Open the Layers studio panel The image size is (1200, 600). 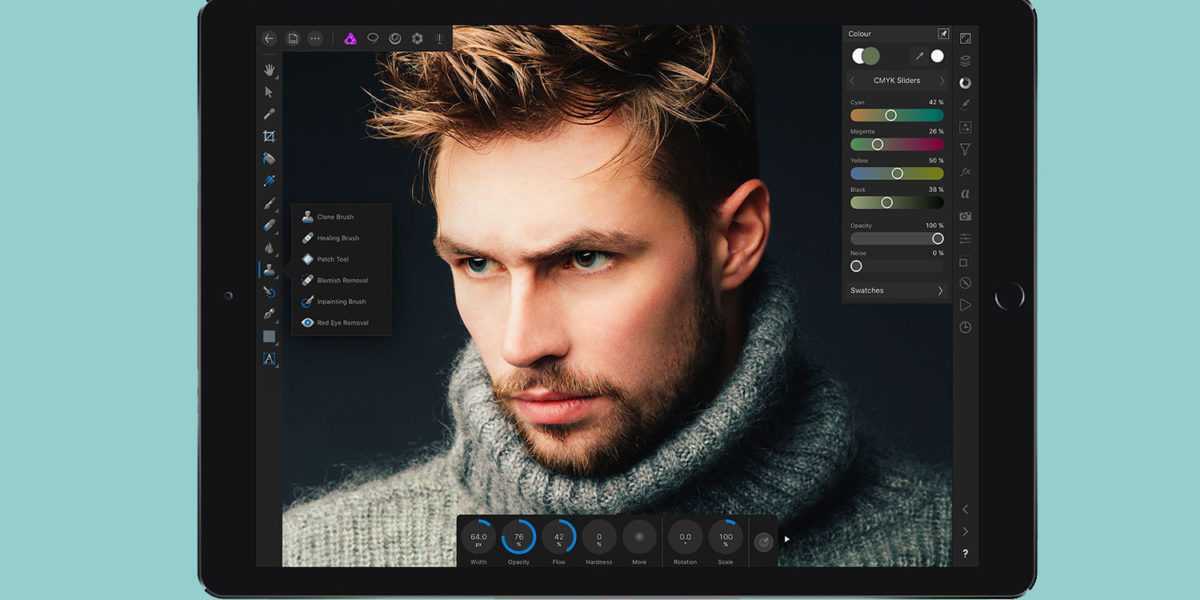point(965,61)
